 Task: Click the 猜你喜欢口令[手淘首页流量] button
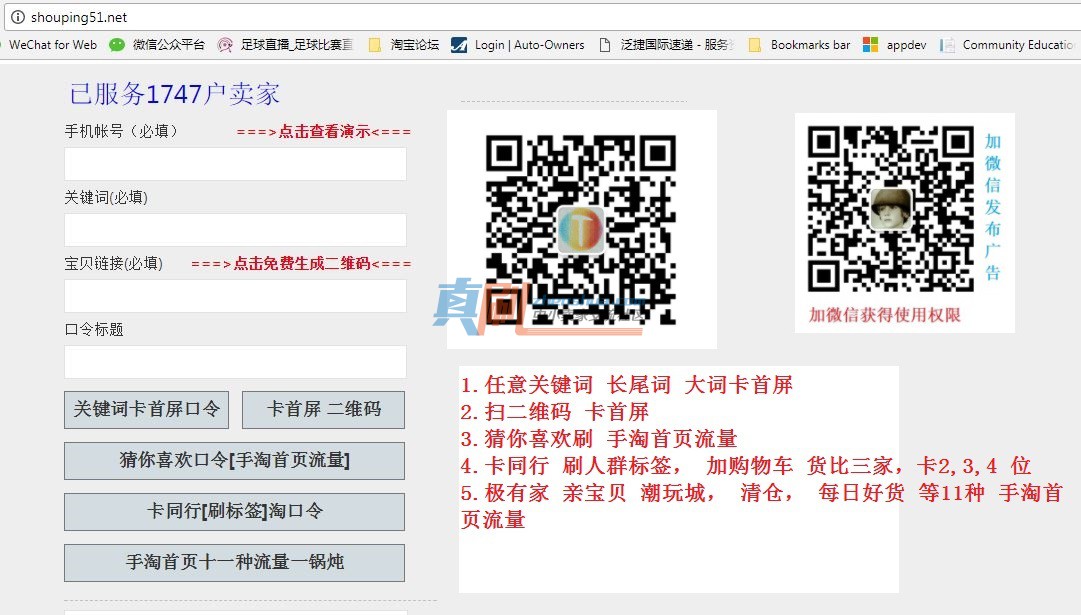tap(234, 461)
